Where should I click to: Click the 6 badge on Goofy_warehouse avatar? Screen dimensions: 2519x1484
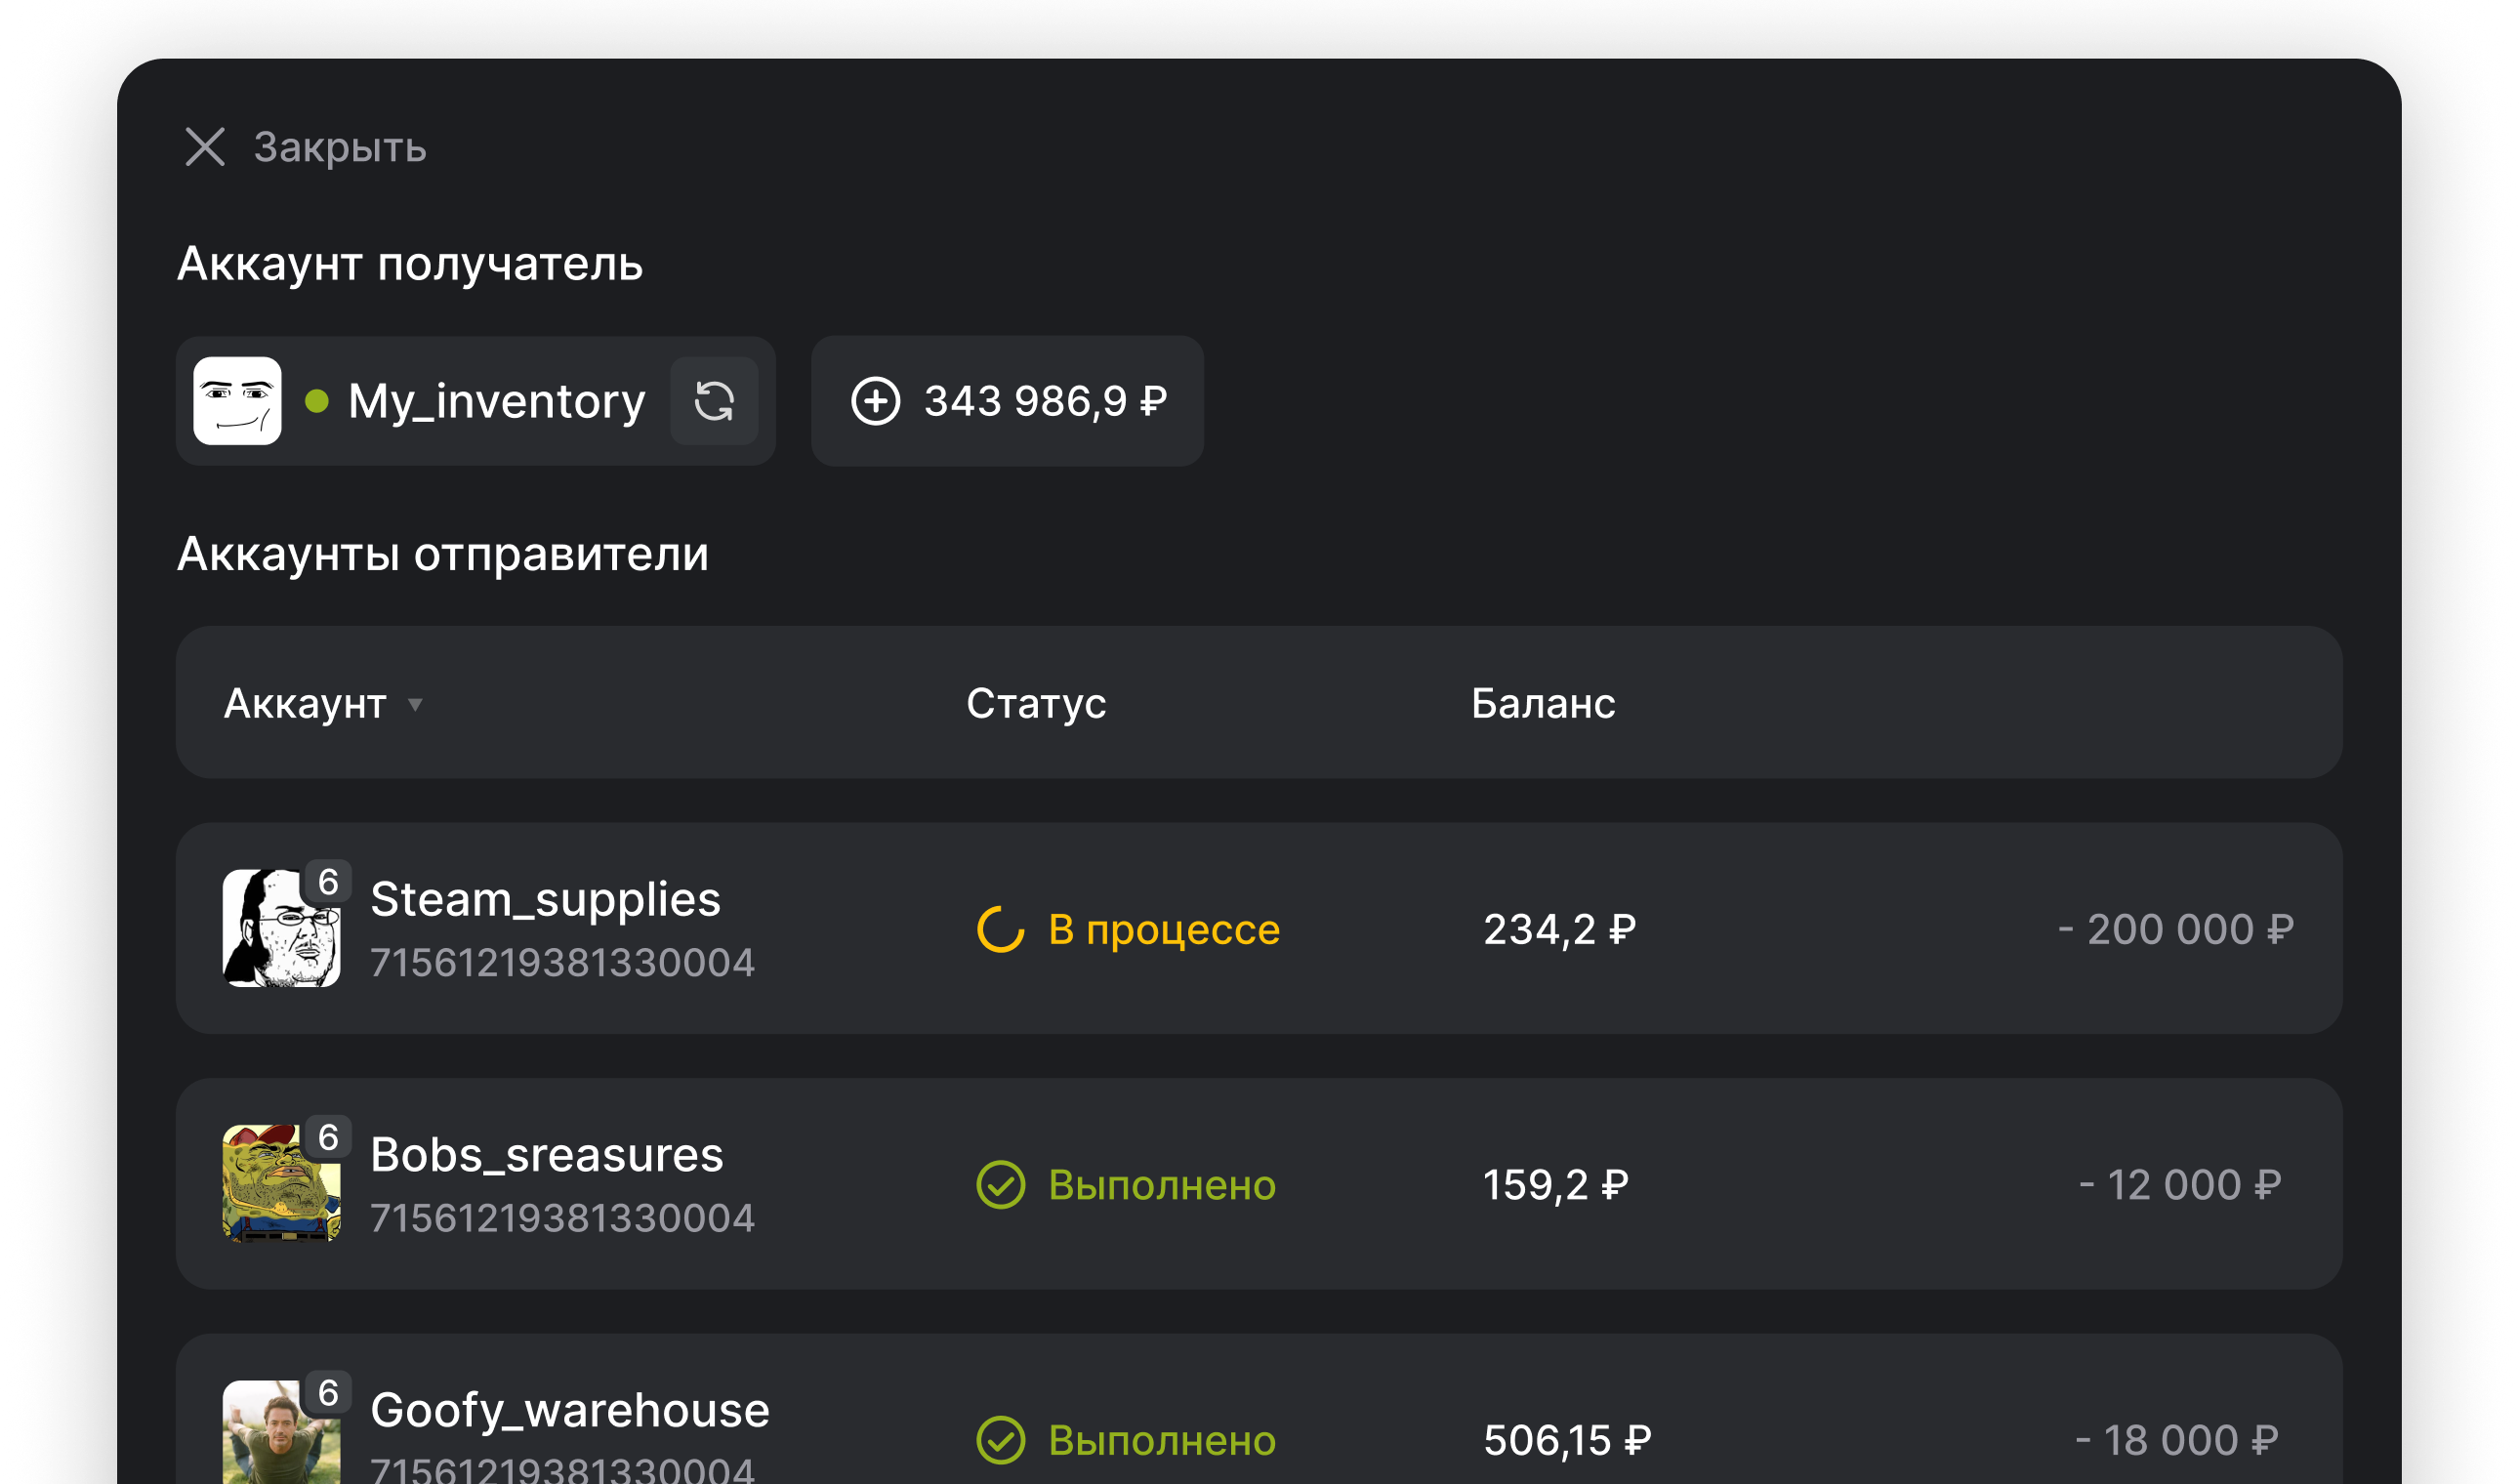[328, 1393]
